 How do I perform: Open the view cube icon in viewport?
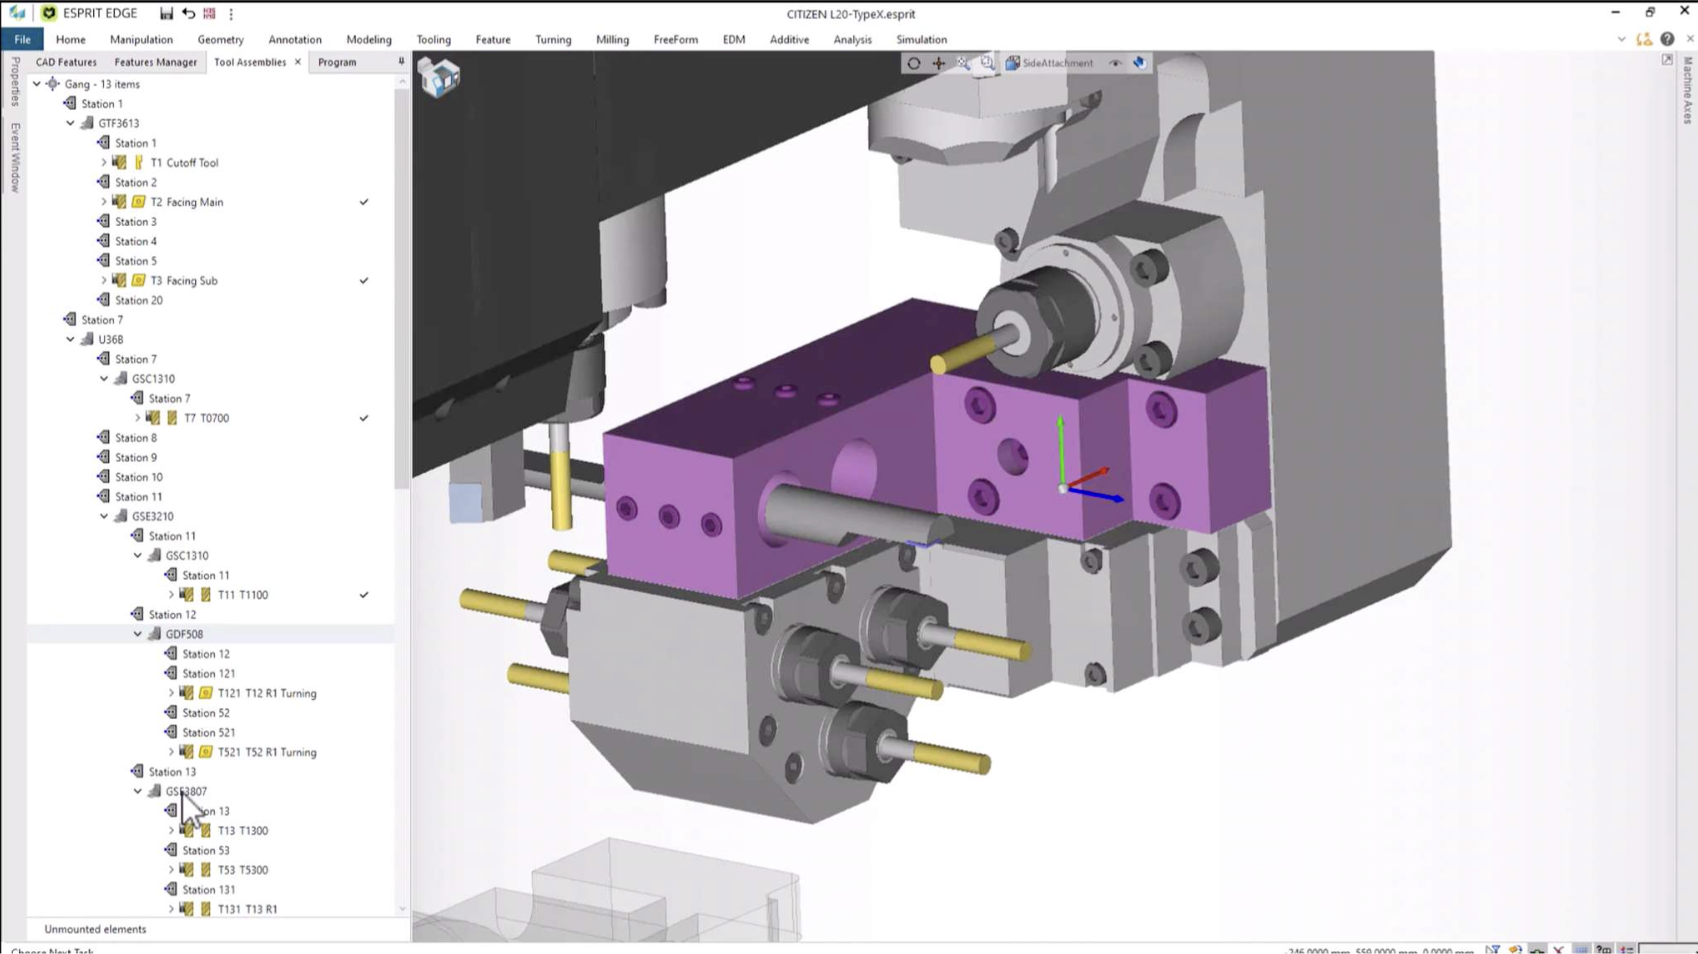coord(439,76)
